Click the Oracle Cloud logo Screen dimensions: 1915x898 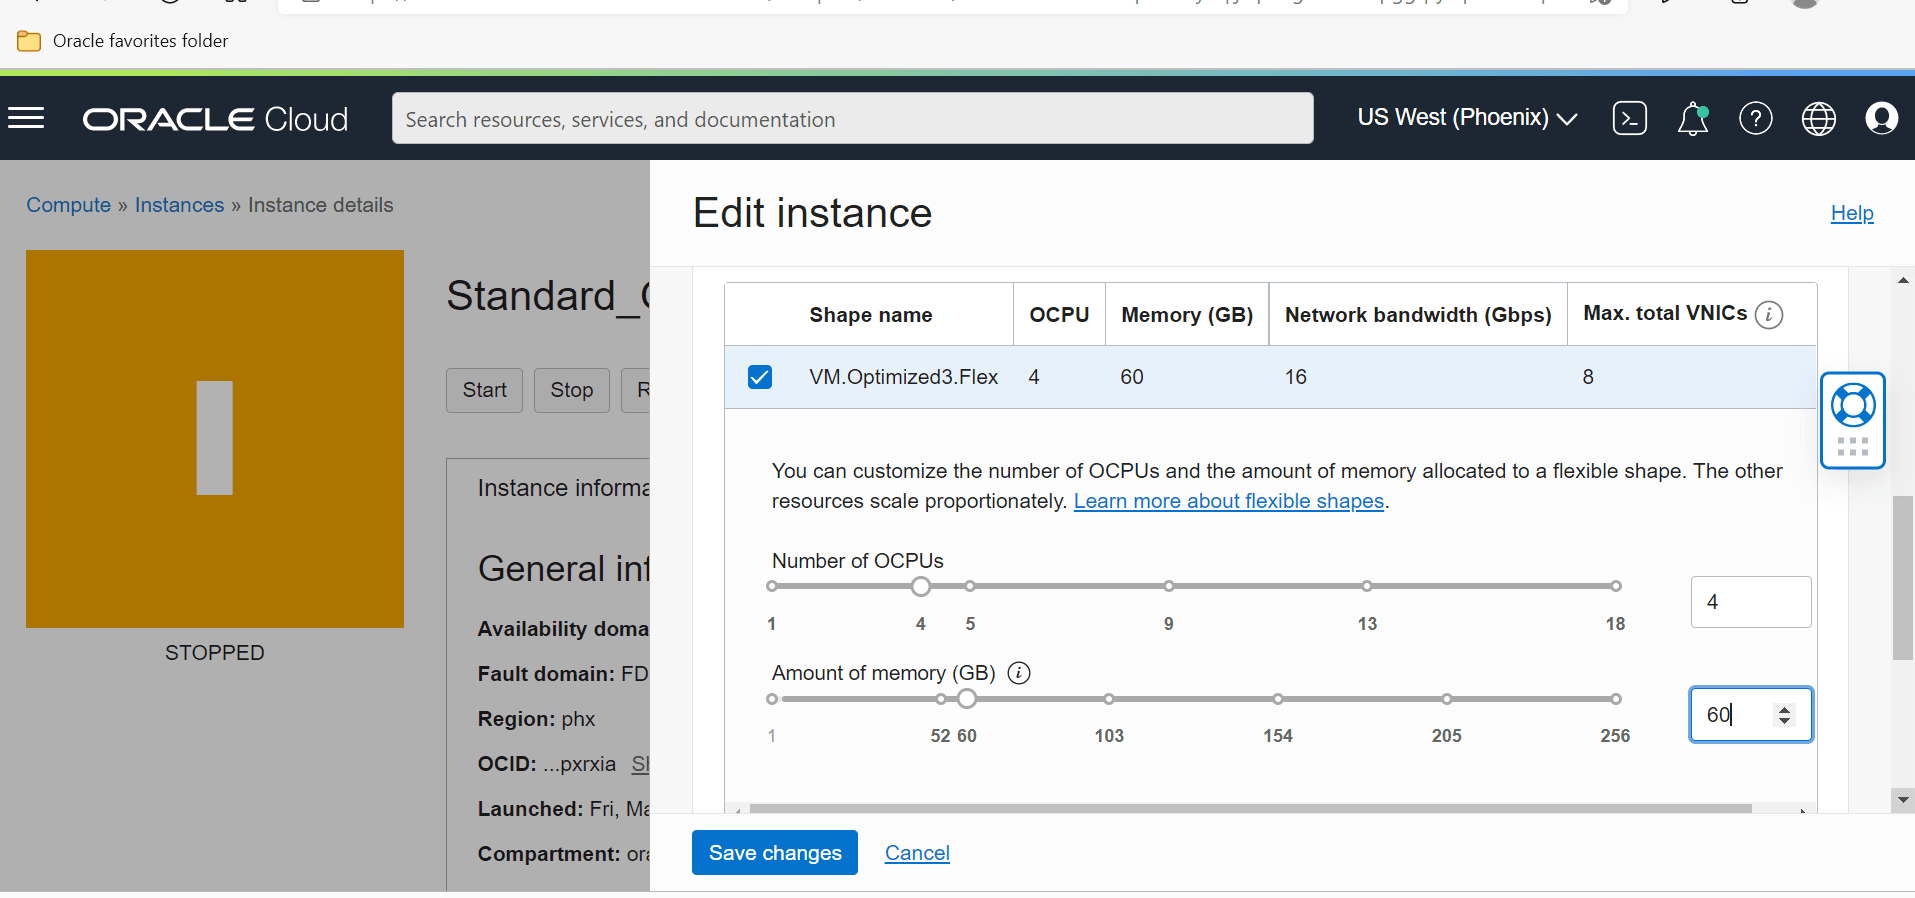[x=215, y=119]
